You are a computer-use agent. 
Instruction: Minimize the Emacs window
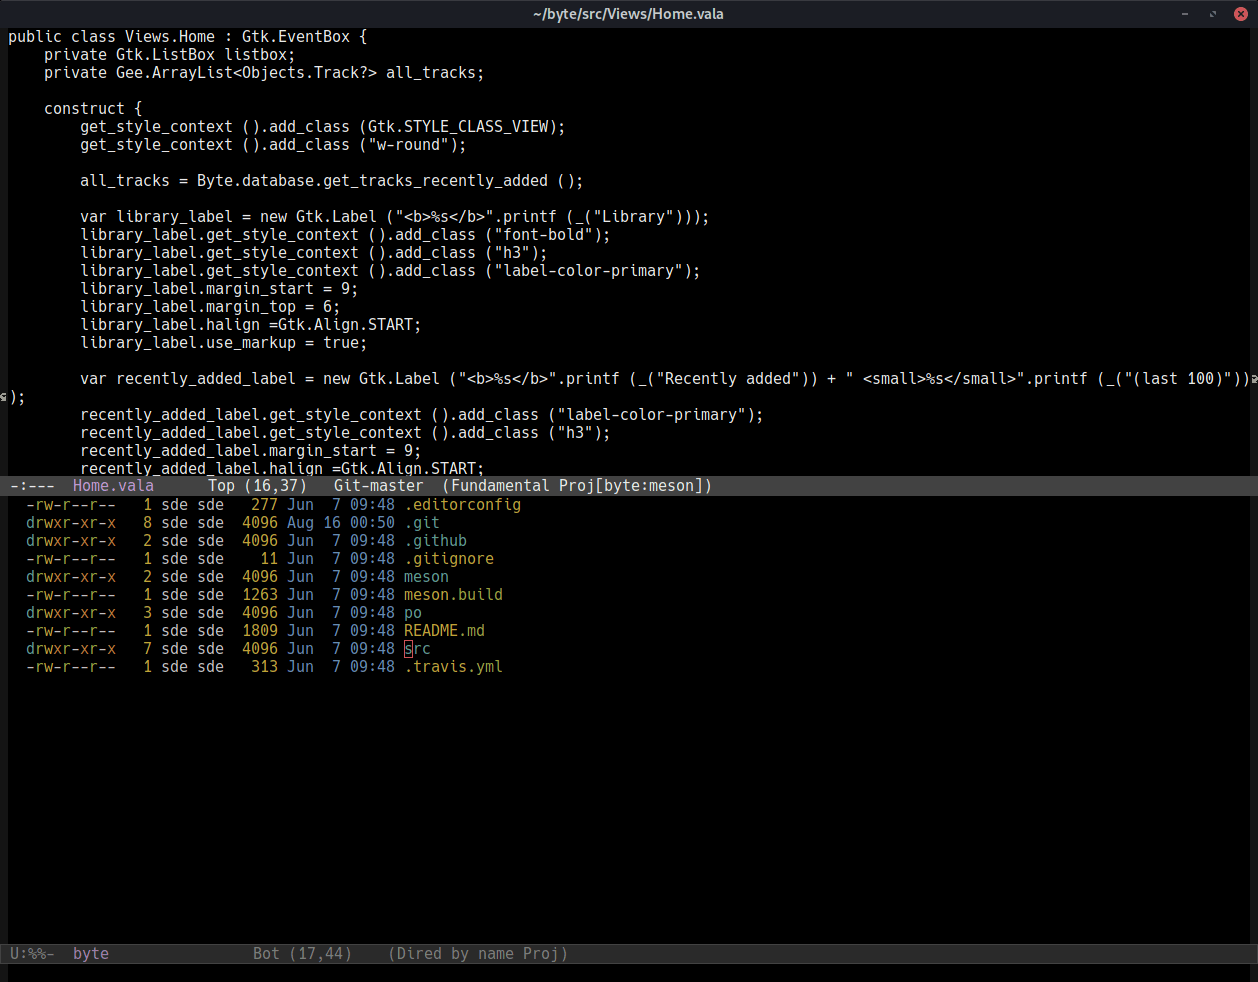(1185, 14)
